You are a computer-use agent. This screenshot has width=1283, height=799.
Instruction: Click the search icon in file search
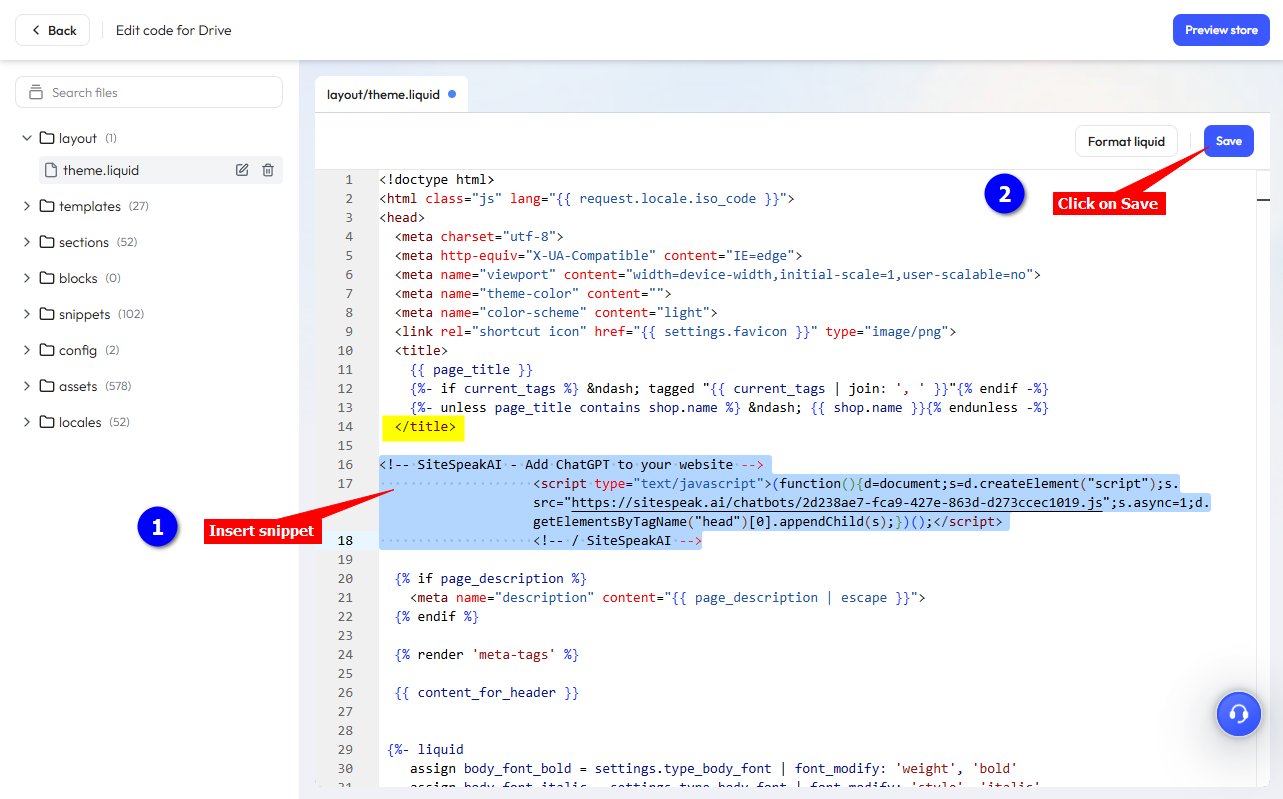click(x=37, y=92)
